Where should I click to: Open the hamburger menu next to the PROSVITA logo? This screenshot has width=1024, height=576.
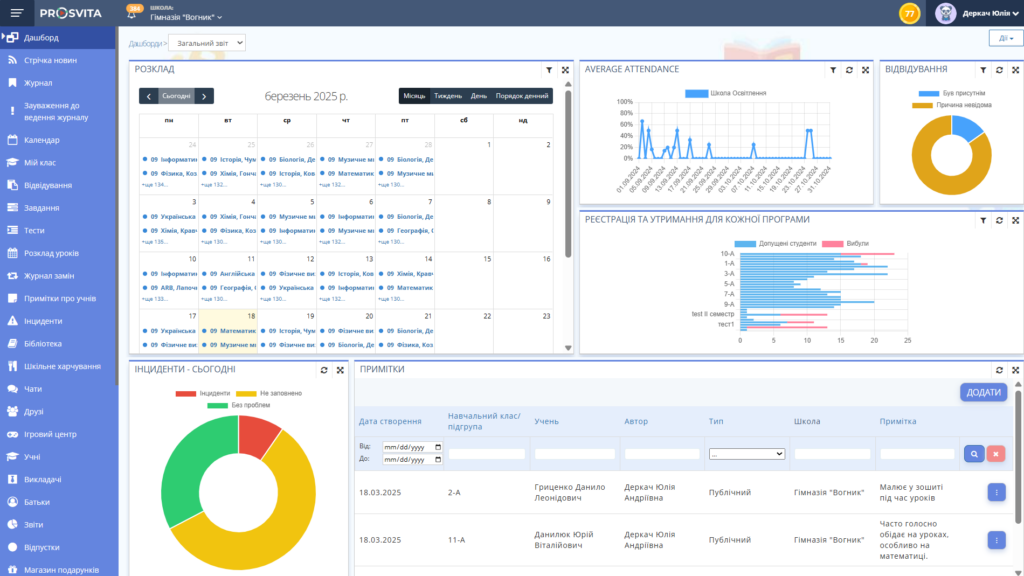tap(17, 13)
